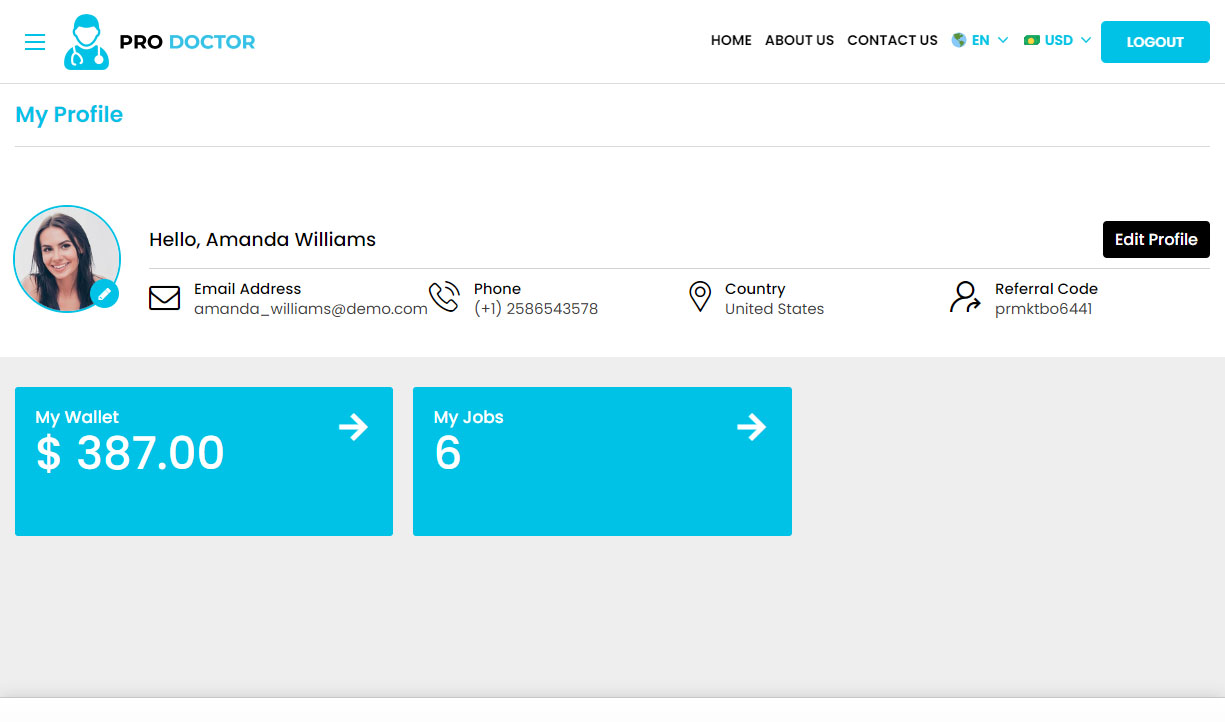Click the currency flag icon beside USD
The width and height of the screenshot is (1225, 722).
tap(1032, 40)
